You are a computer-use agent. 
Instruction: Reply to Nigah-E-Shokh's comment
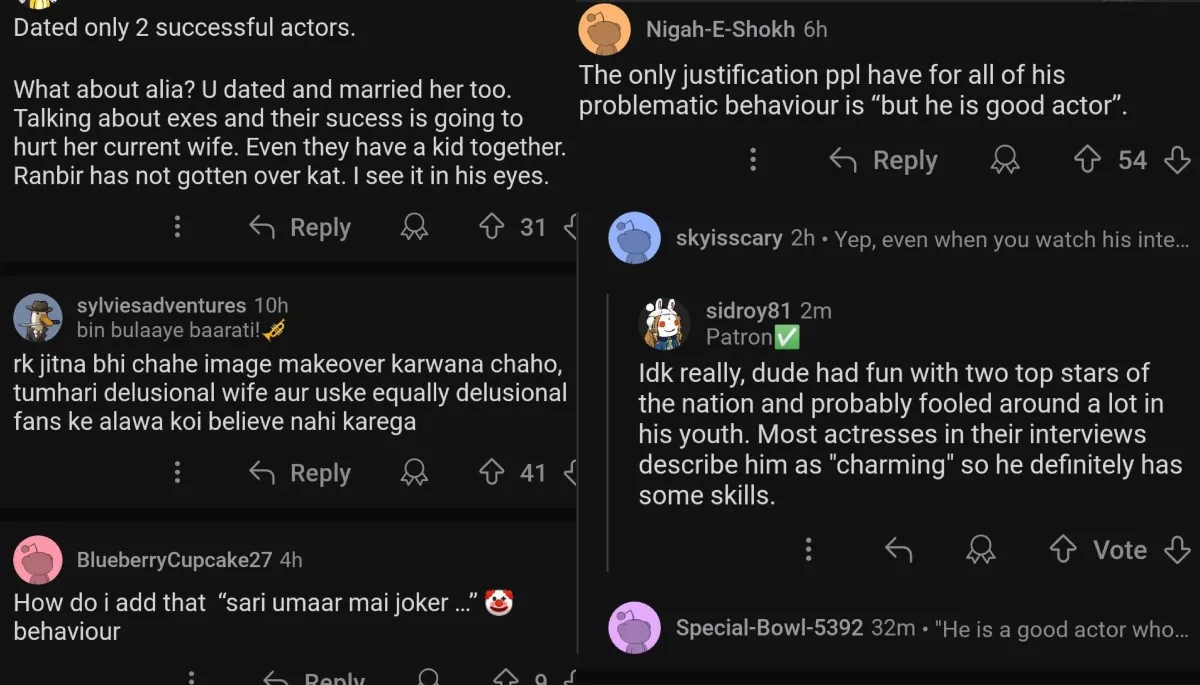coord(884,160)
